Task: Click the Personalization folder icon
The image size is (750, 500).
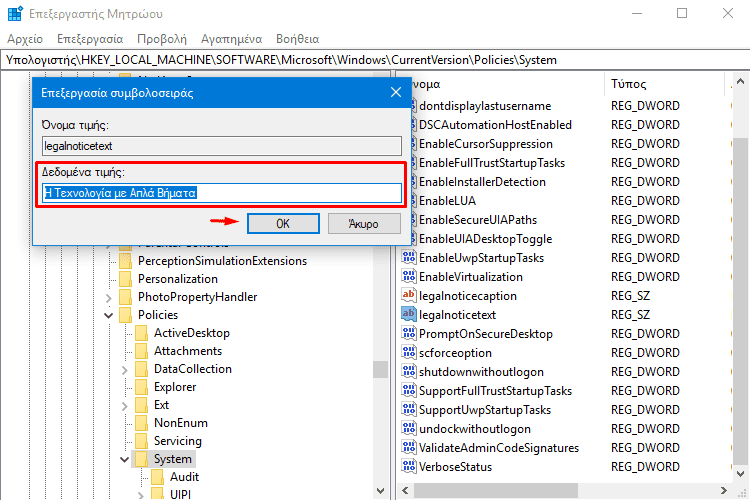Action: [x=125, y=279]
